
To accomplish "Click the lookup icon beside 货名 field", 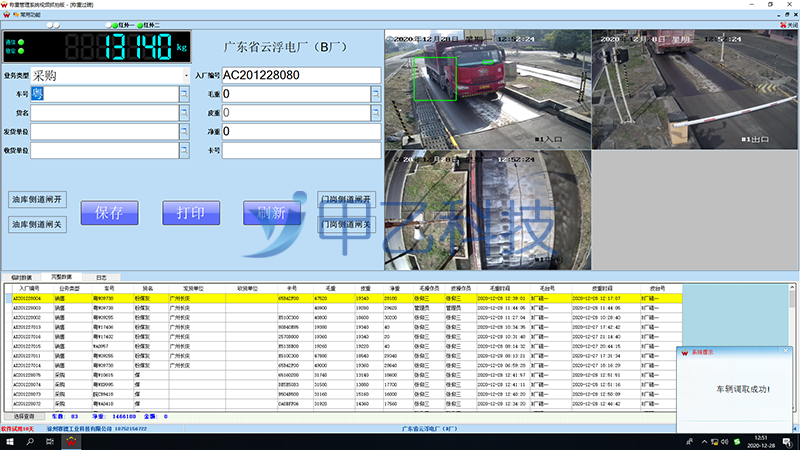I will click(184, 112).
